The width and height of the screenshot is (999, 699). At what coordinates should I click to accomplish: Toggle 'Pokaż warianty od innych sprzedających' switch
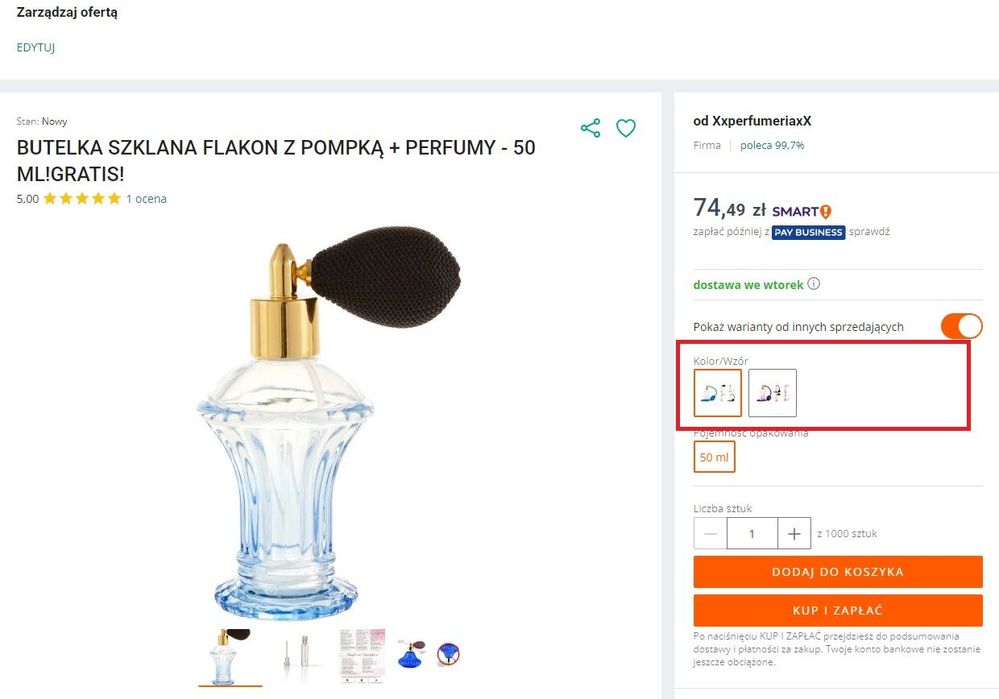click(x=961, y=326)
